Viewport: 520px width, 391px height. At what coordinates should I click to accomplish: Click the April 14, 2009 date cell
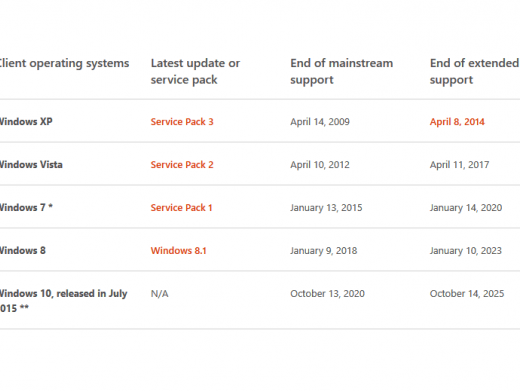click(x=320, y=122)
